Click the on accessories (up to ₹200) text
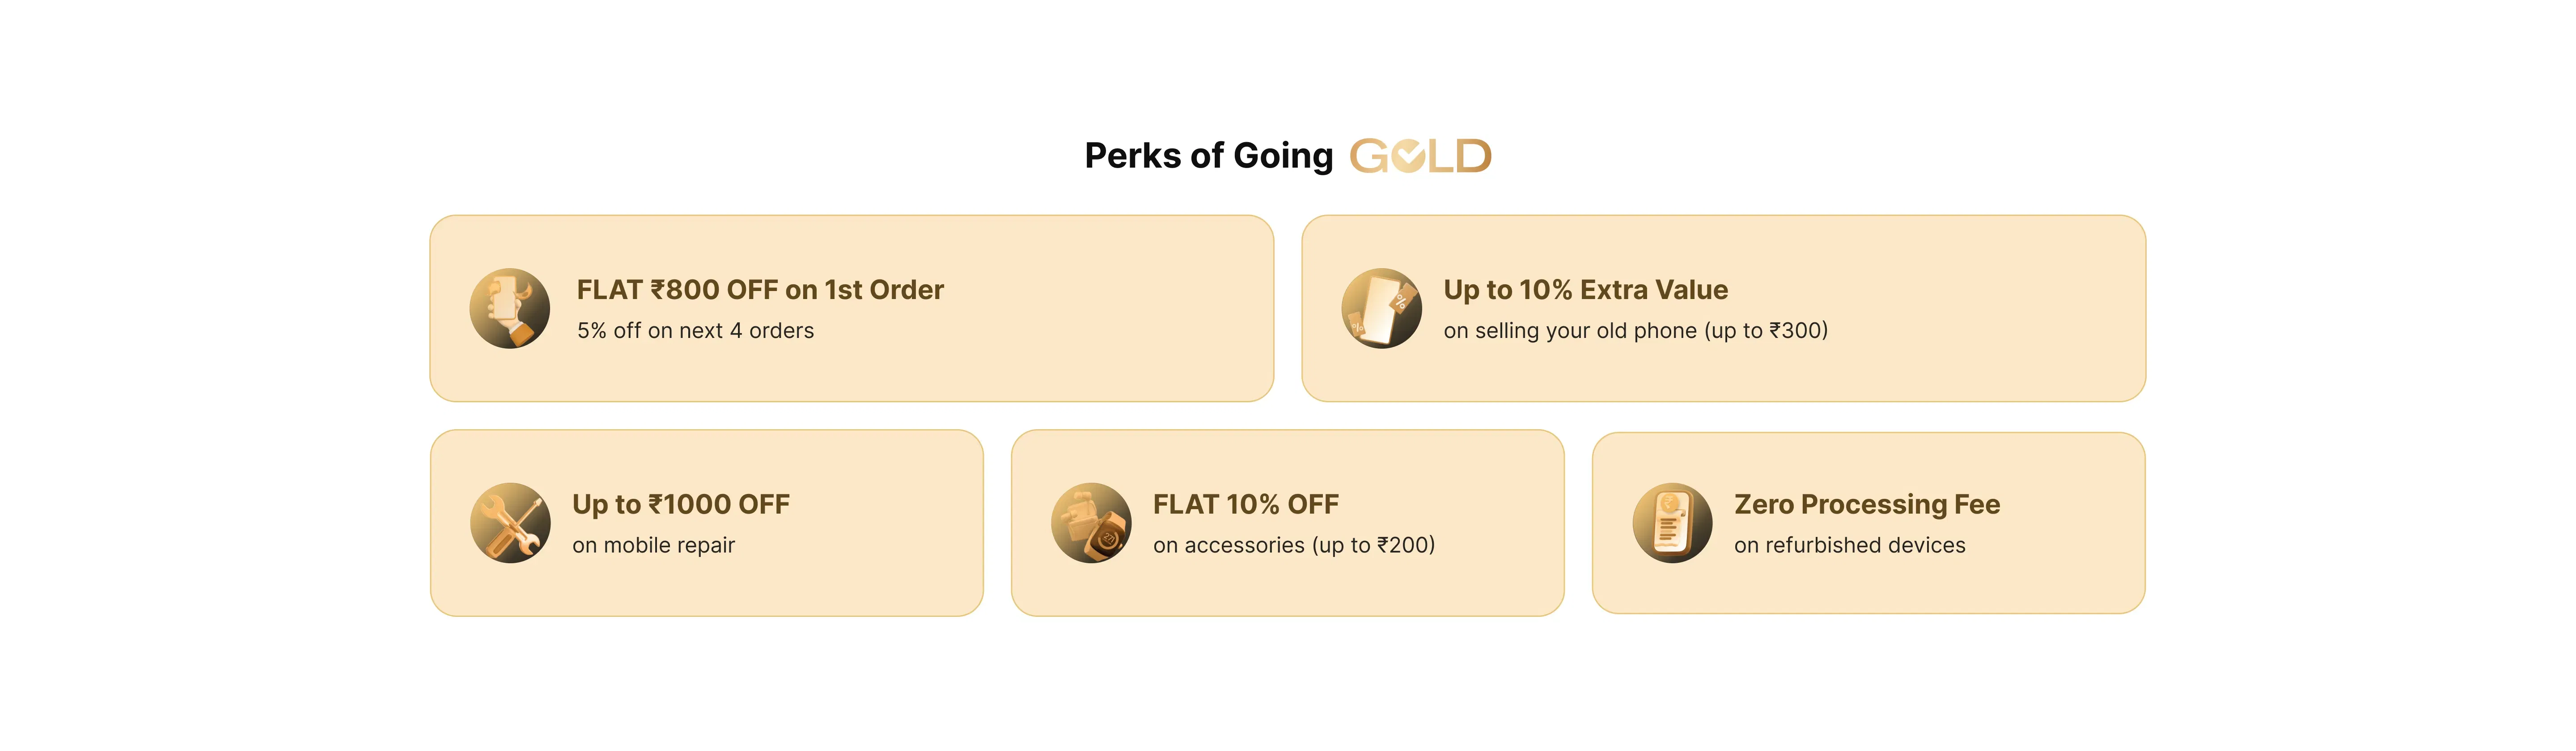 coord(1294,546)
